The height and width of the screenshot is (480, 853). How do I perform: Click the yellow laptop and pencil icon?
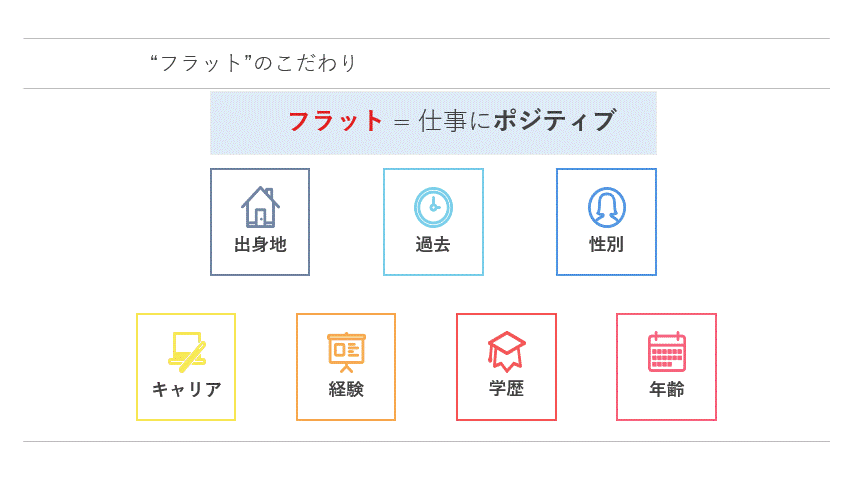(x=187, y=350)
